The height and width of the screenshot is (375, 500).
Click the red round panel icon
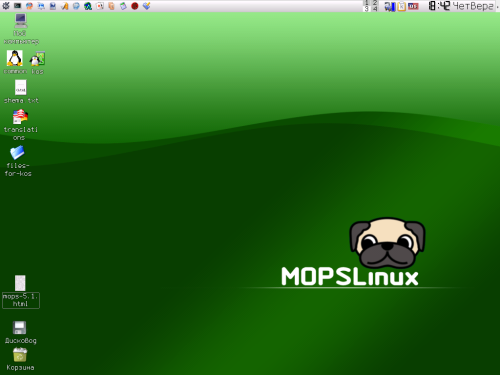[135, 6]
